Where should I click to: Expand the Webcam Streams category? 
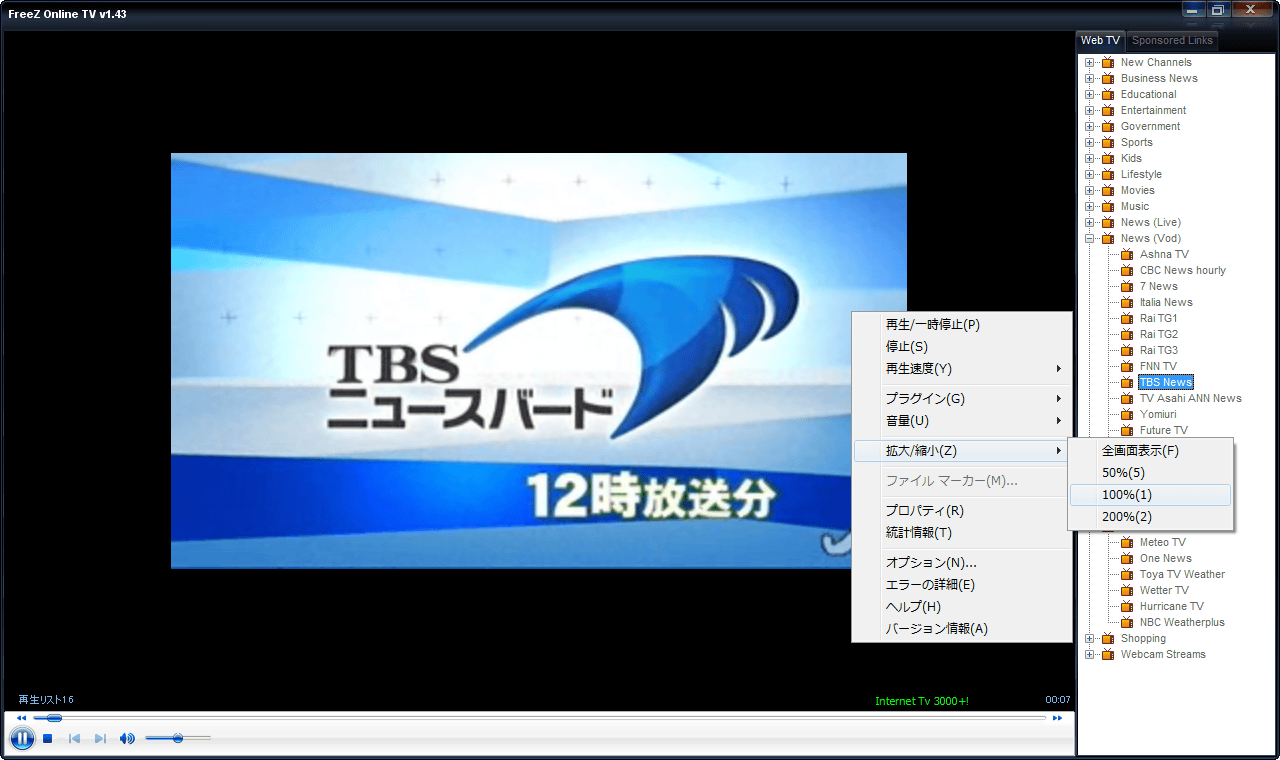click(1090, 655)
